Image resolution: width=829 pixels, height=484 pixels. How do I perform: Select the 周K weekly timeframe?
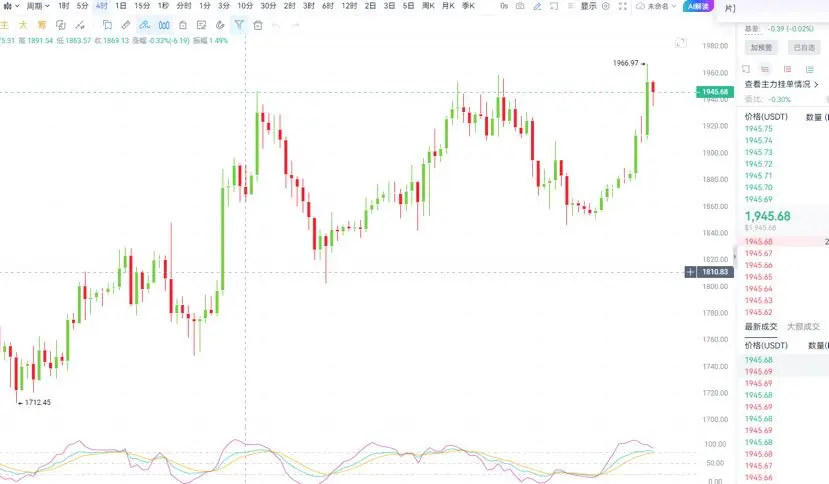(x=428, y=6)
